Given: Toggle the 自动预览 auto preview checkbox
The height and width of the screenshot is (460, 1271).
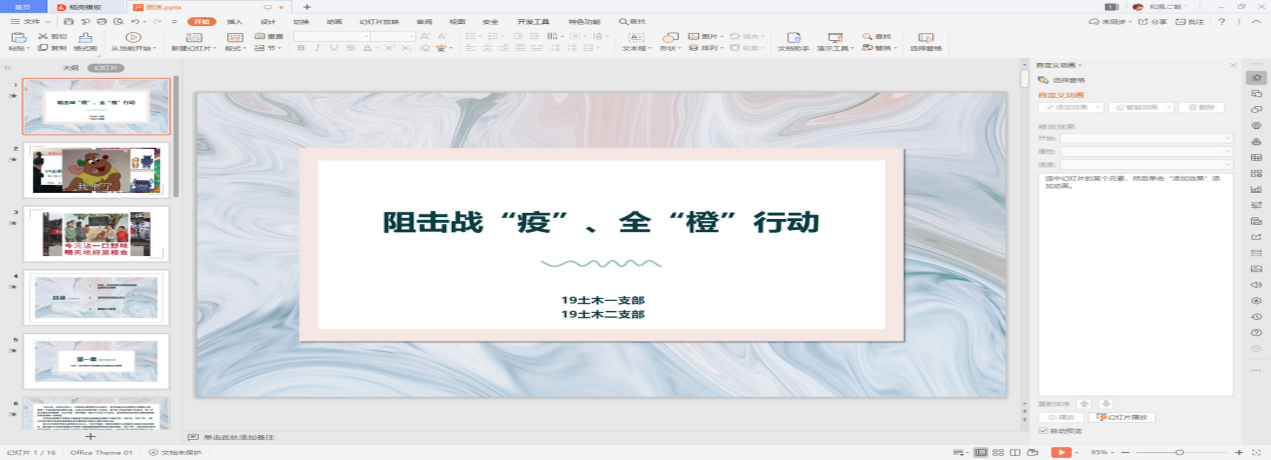Looking at the screenshot, I should click(x=1044, y=431).
